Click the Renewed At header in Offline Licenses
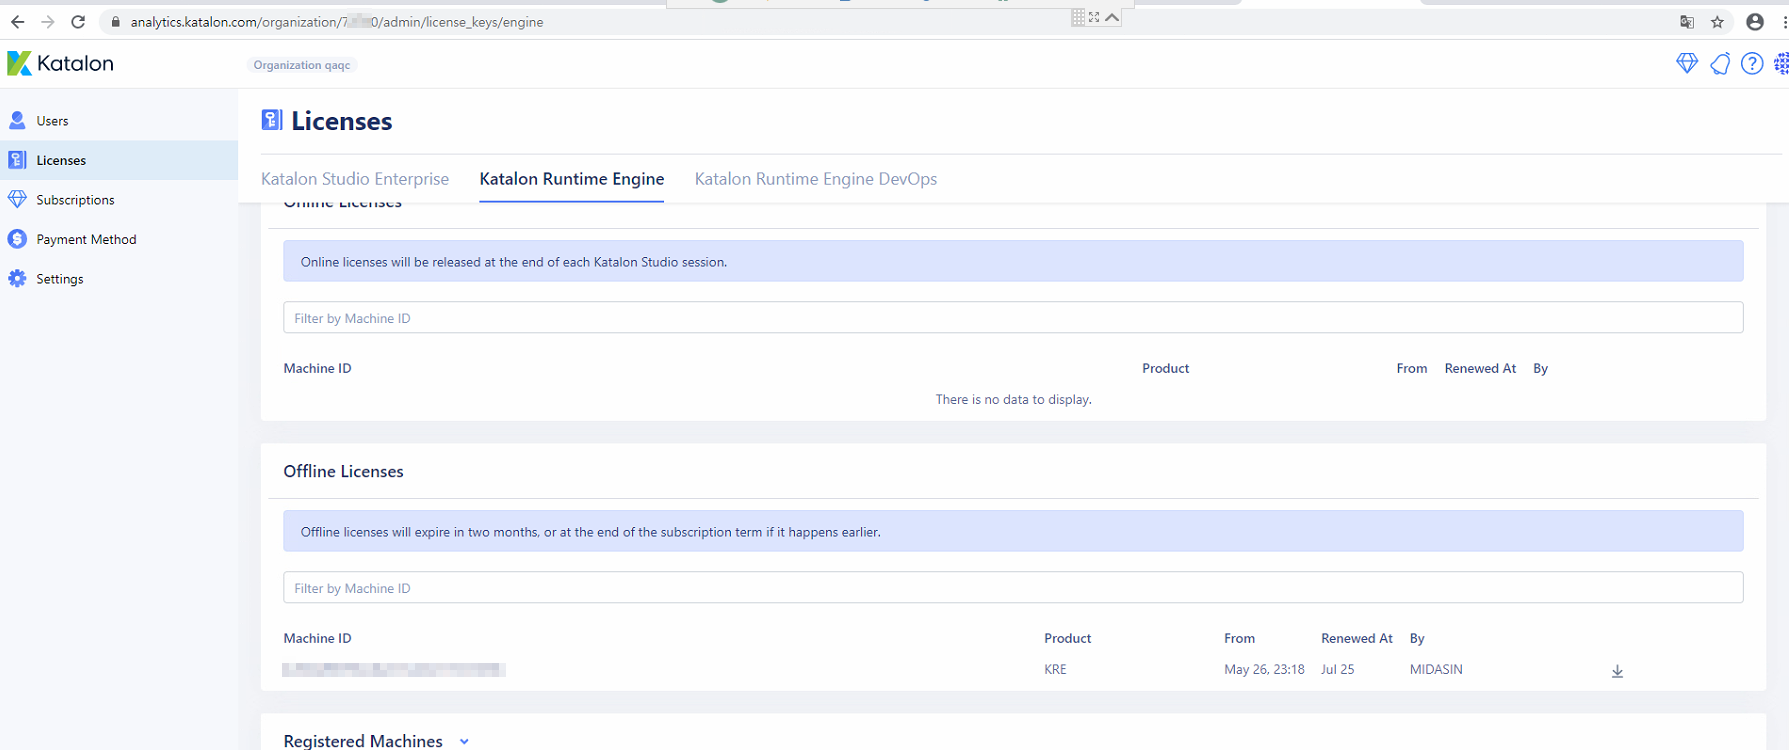 click(x=1356, y=638)
